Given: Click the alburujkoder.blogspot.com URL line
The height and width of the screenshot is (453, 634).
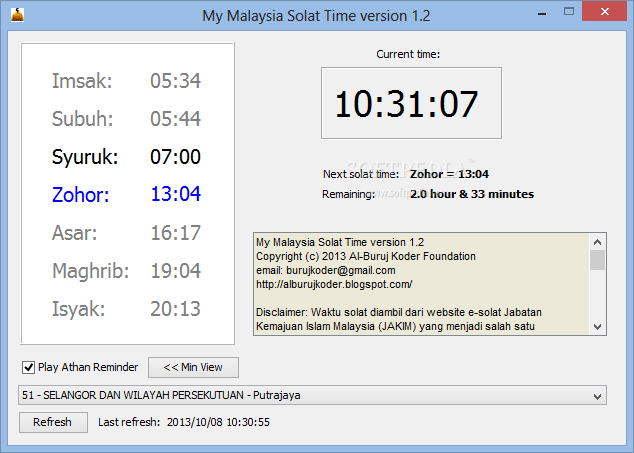Looking at the screenshot, I should (x=334, y=284).
